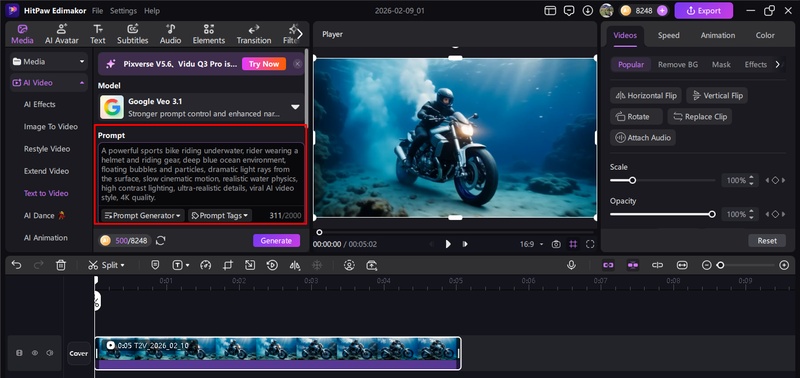The image size is (800, 378).
Task: Show more top tabs with right chevron
Action: pyautogui.click(x=300, y=34)
